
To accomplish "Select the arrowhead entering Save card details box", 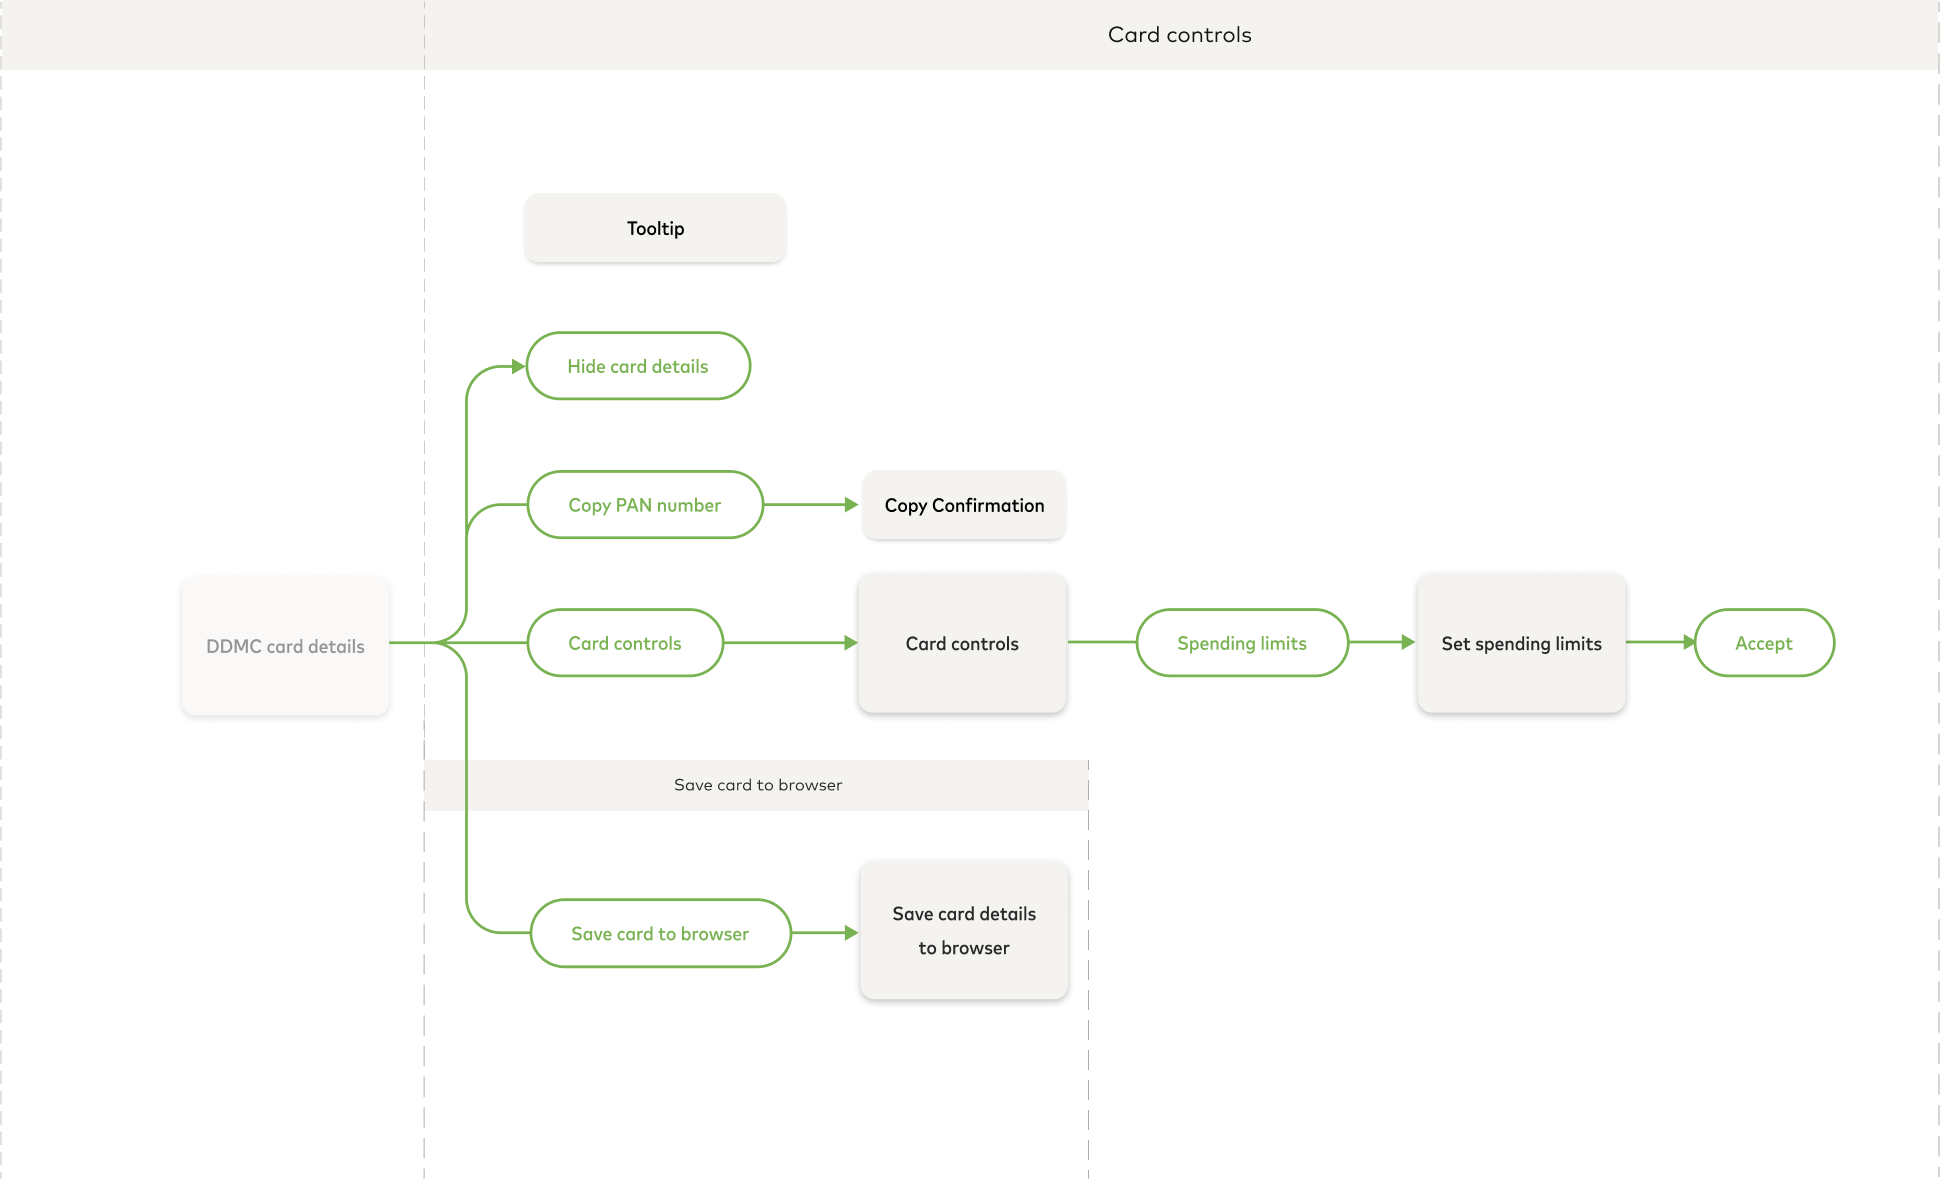I will (851, 933).
